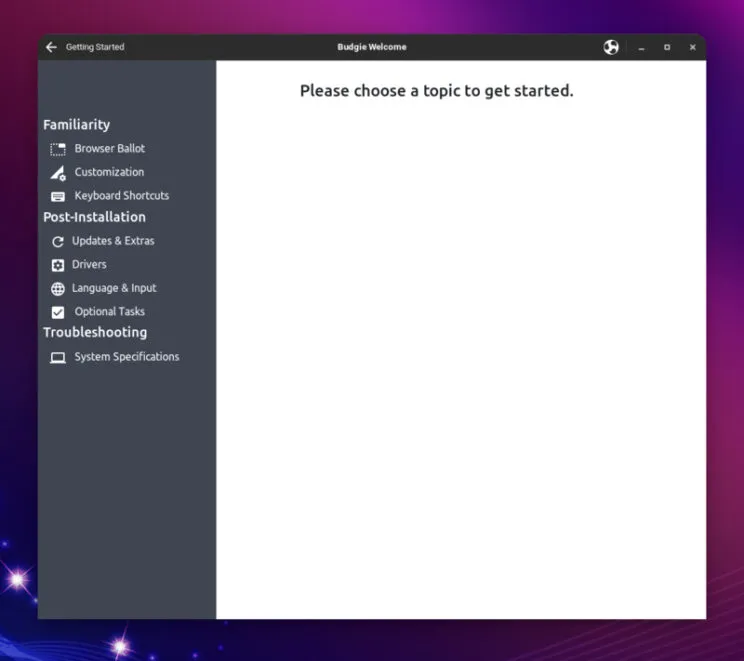
Task: Go back using the title bar arrow
Action: coord(51,47)
